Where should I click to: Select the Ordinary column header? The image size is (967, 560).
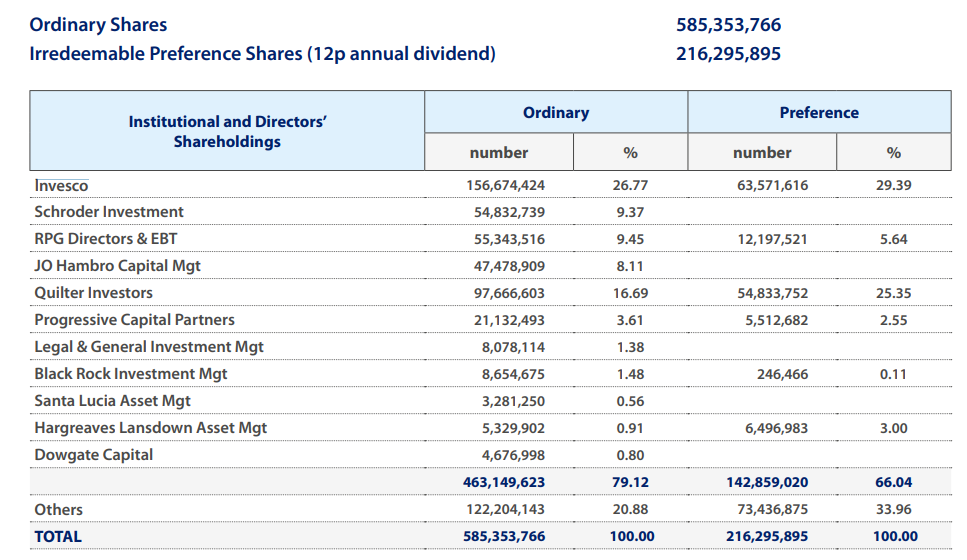pos(556,112)
